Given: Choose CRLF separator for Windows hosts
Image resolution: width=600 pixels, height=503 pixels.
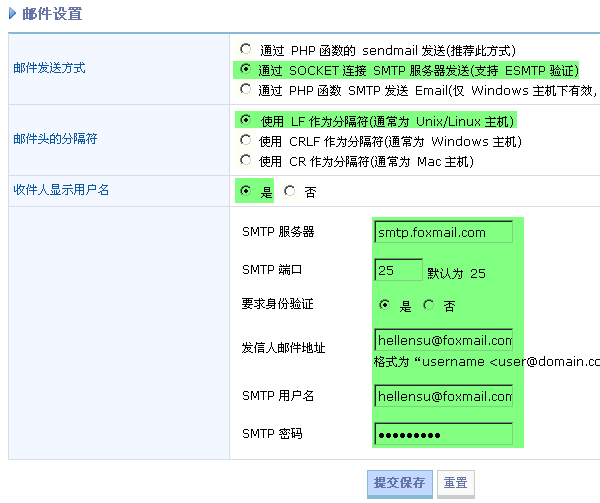Looking at the screenshot, I should pyautogui.click(x=246, y=141).
